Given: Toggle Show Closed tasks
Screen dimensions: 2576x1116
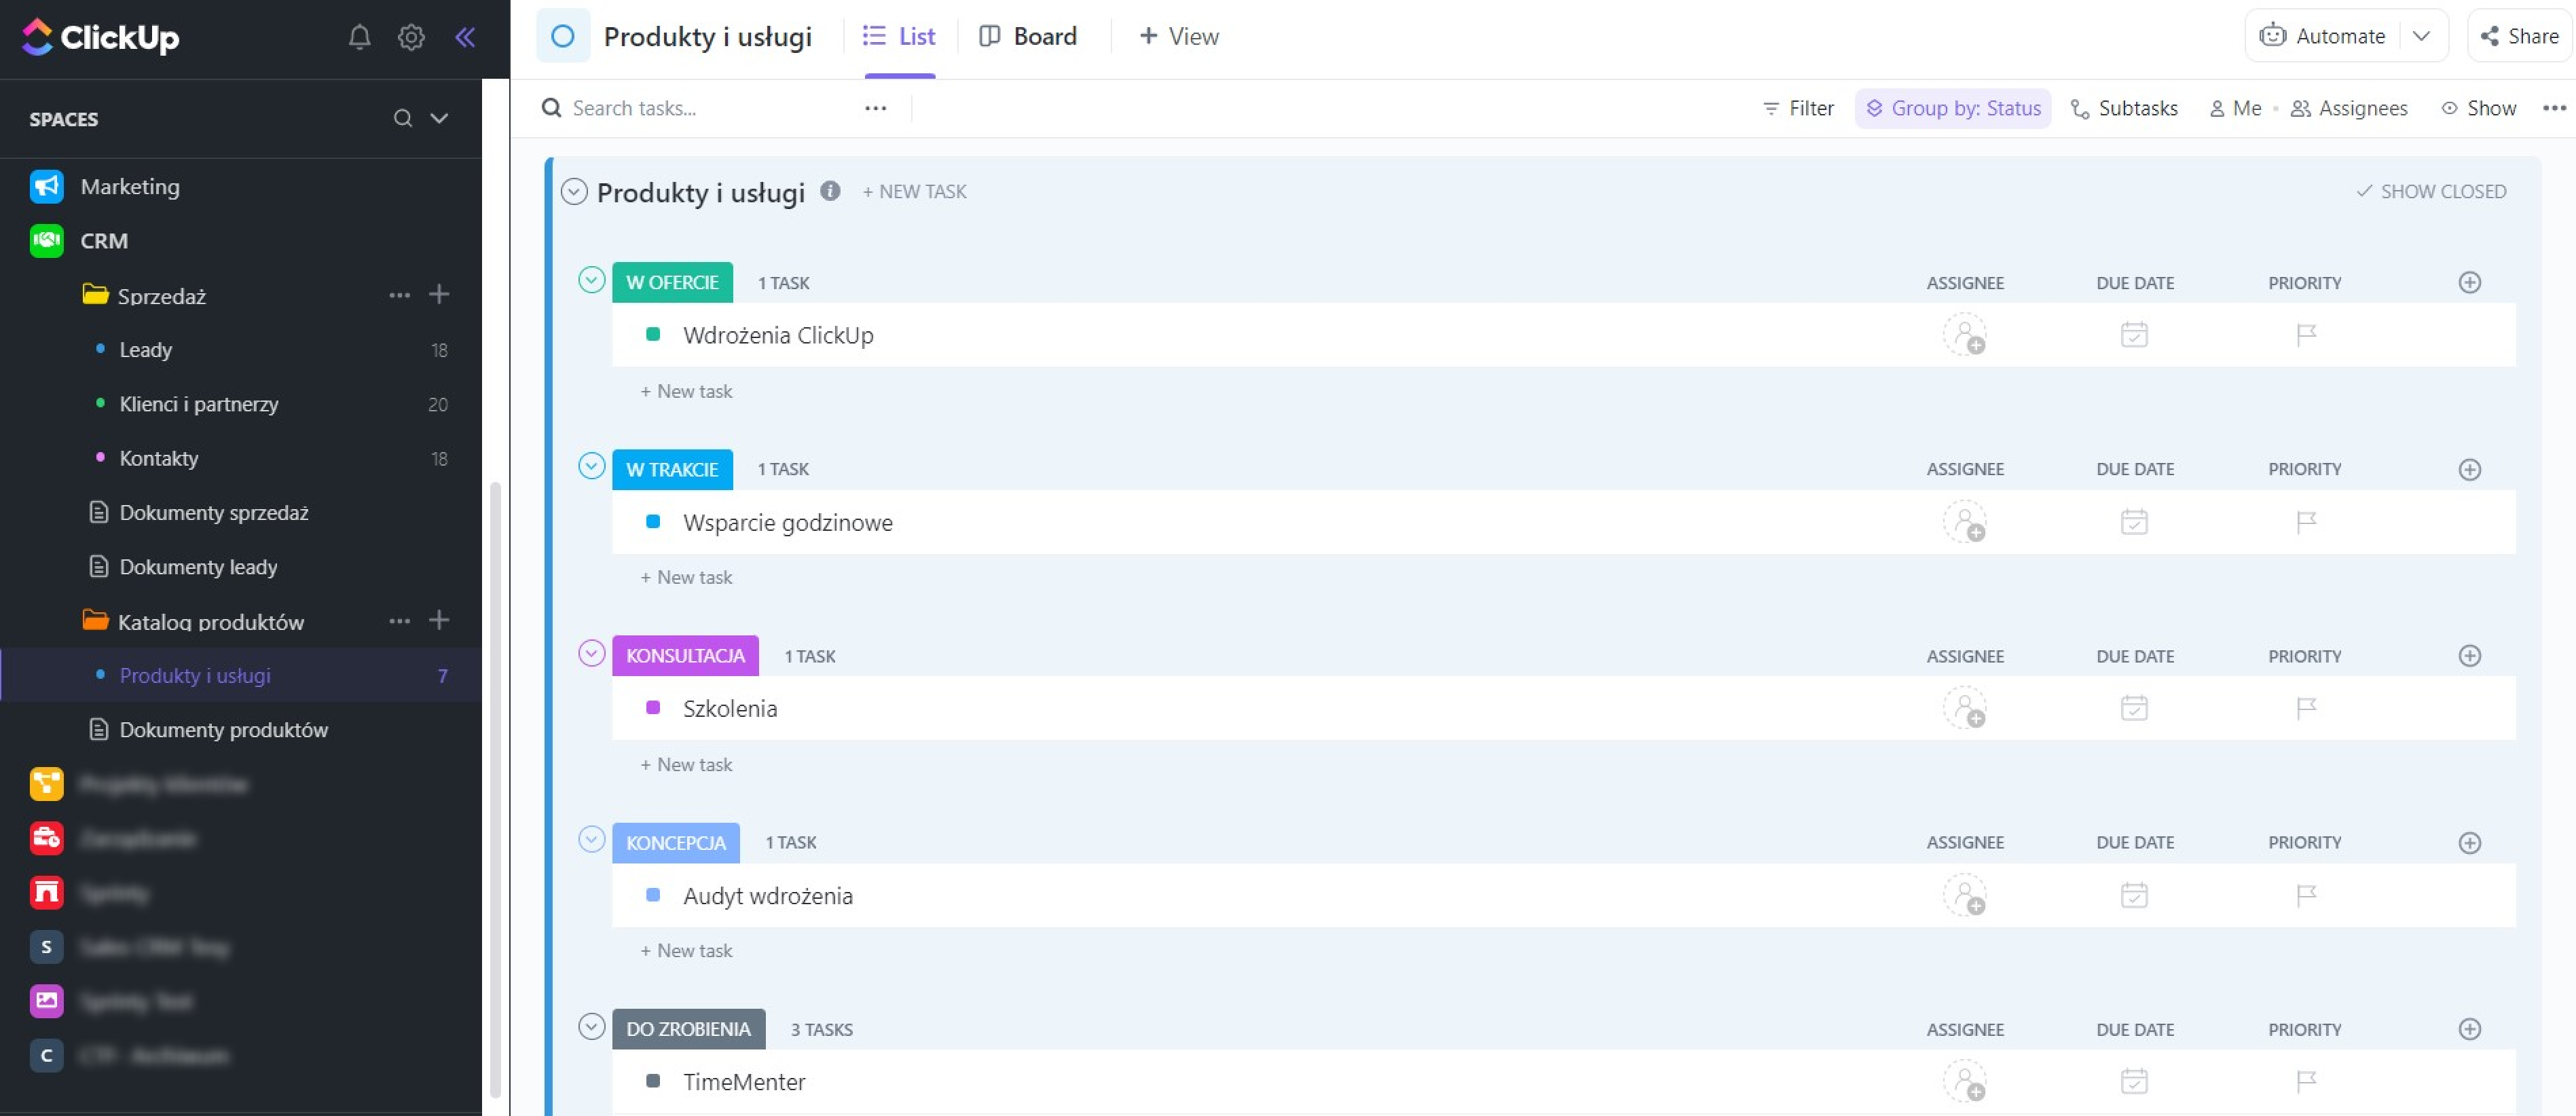Looking at the screenshot, I should click(2431, 191).
